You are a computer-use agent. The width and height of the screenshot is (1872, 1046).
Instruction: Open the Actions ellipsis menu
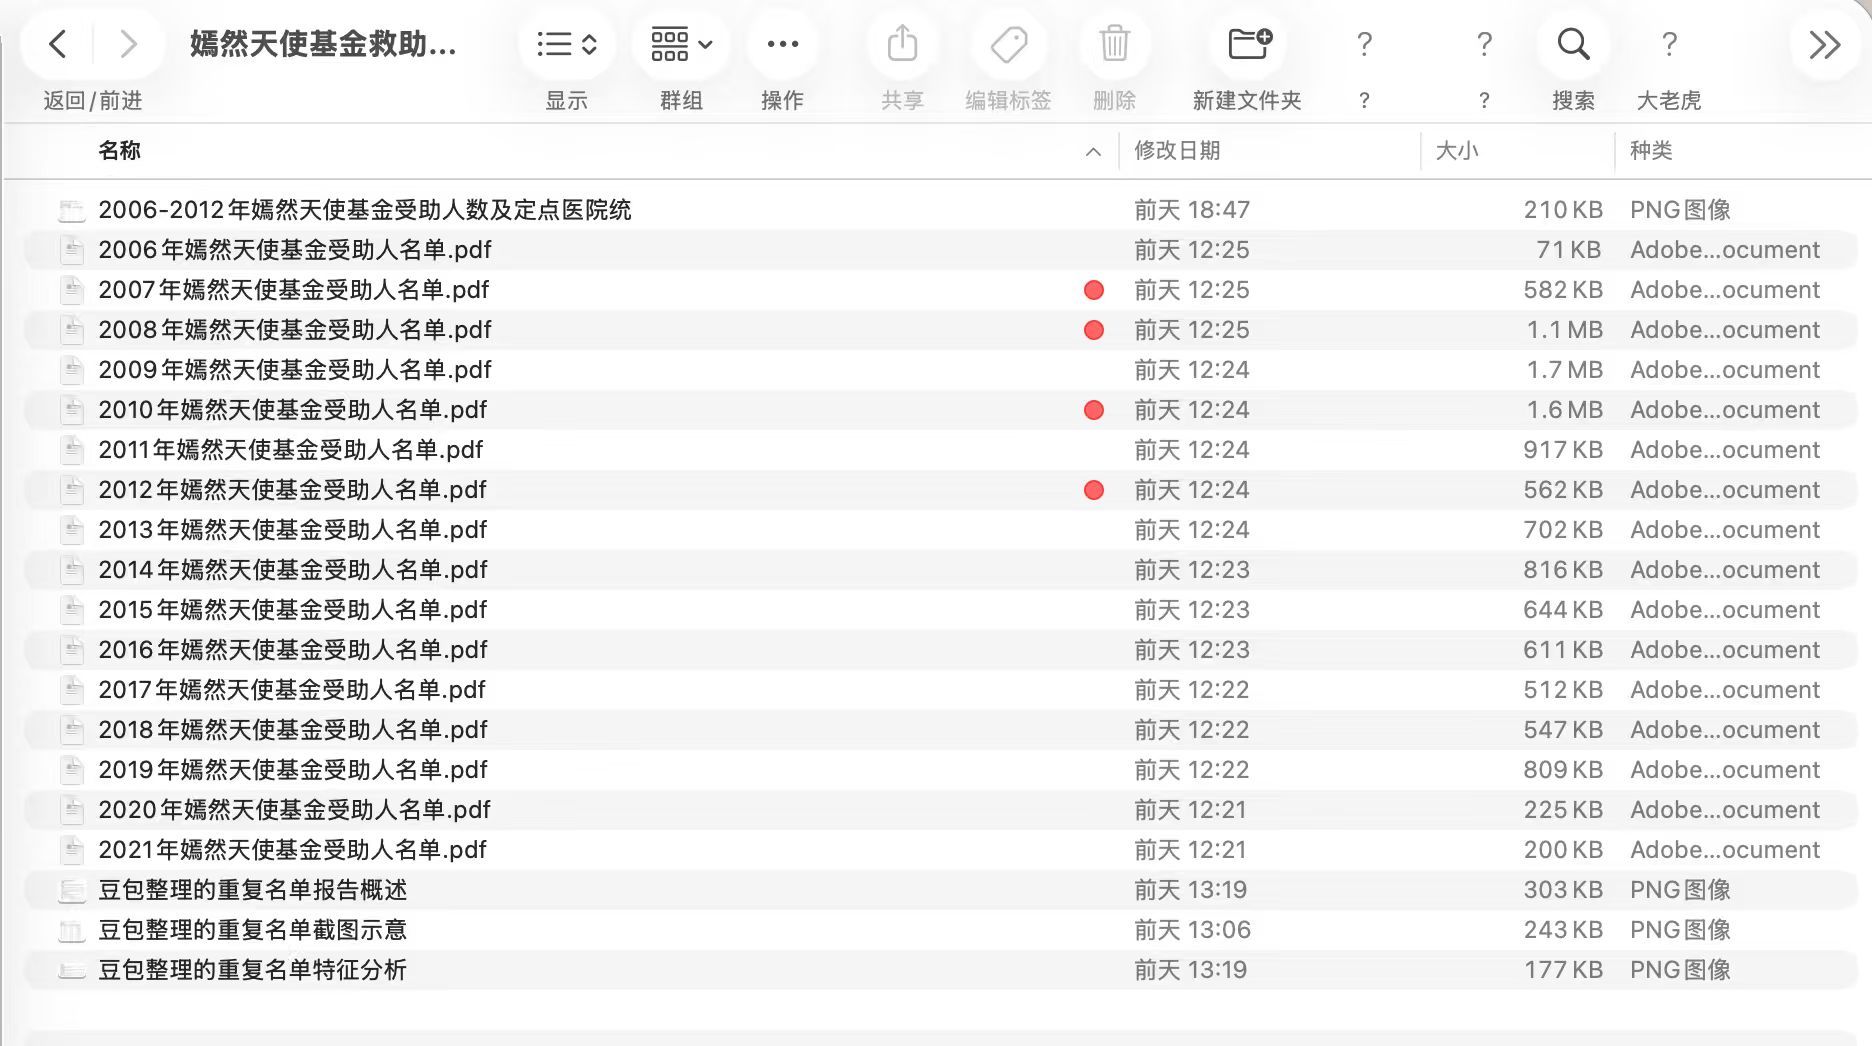point(782,44)
